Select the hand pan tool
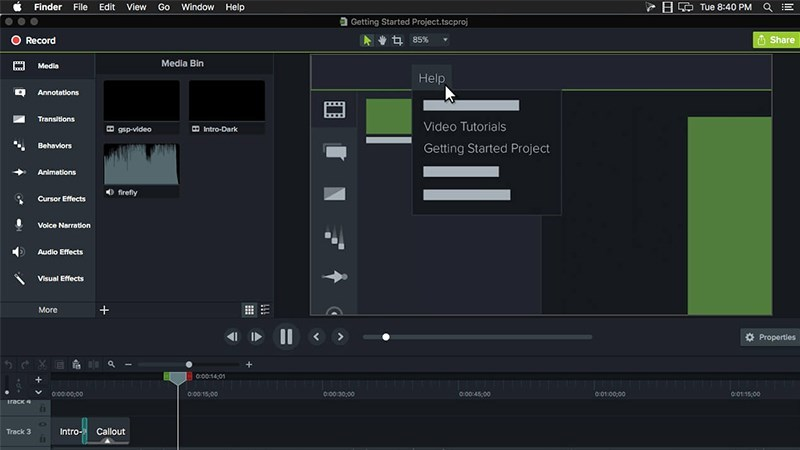The width and height of the screenshot is (800, 450). point(382,40)
